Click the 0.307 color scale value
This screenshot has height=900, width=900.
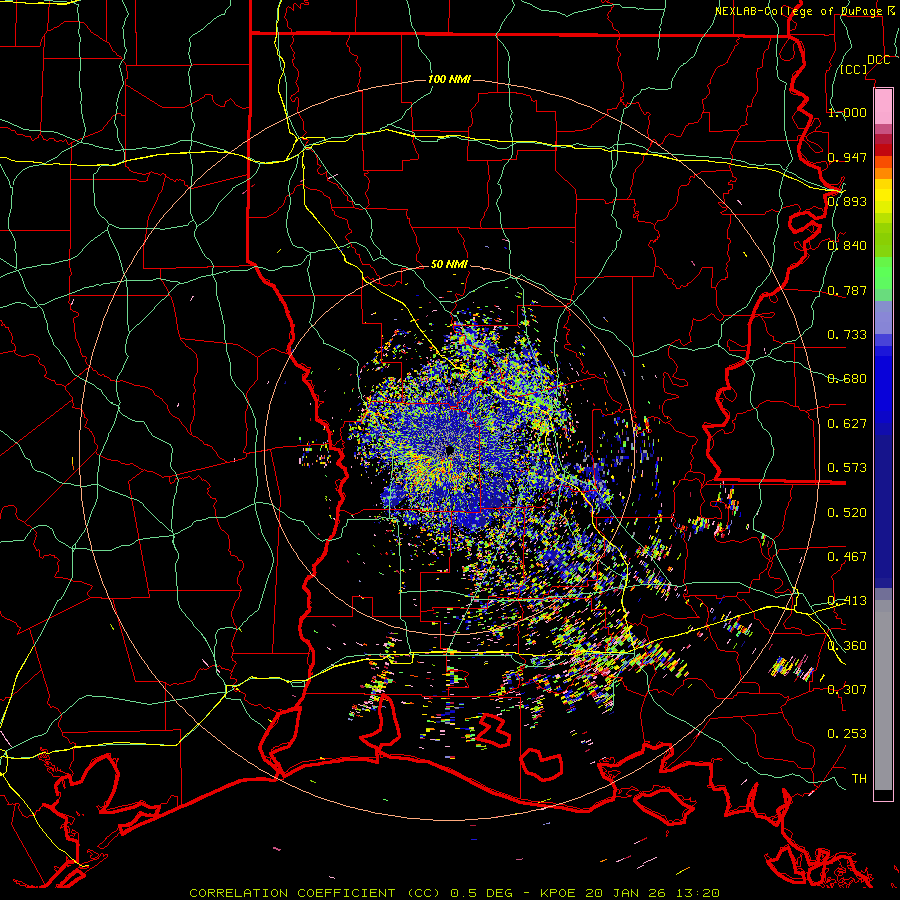[x=847, y=690]
